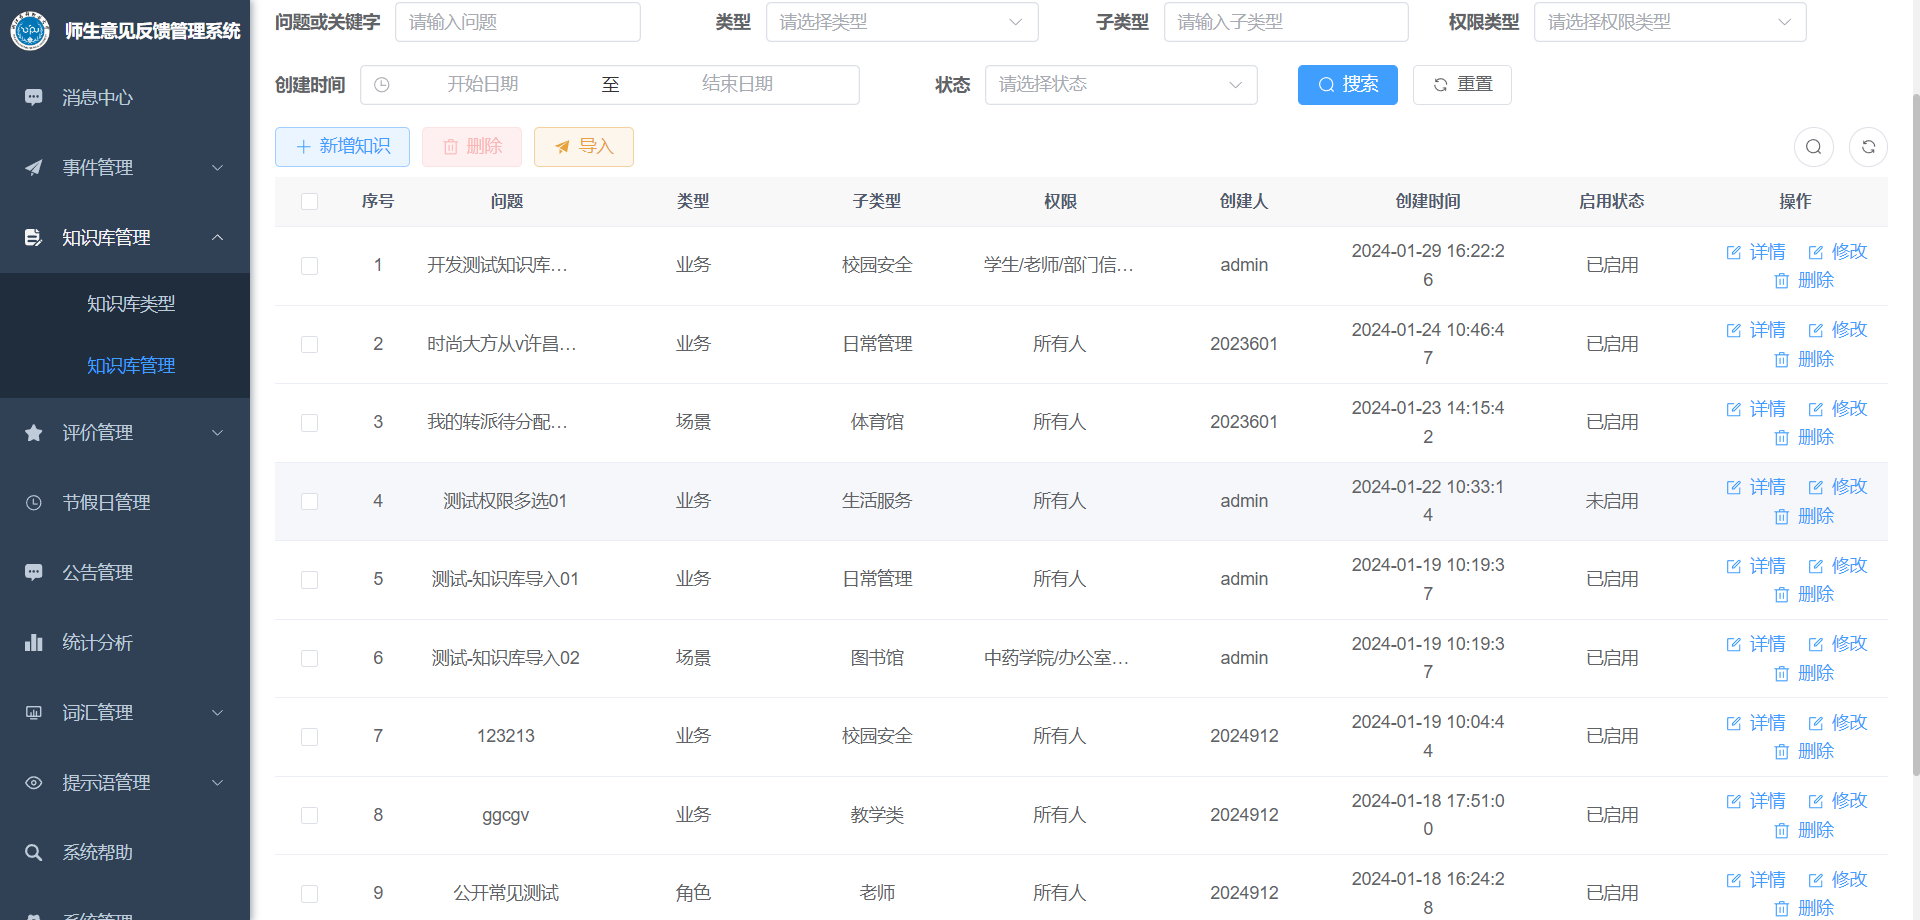Toggle the select-all checkbox in table header
The image size is (1920, 920).
(309, 201)
